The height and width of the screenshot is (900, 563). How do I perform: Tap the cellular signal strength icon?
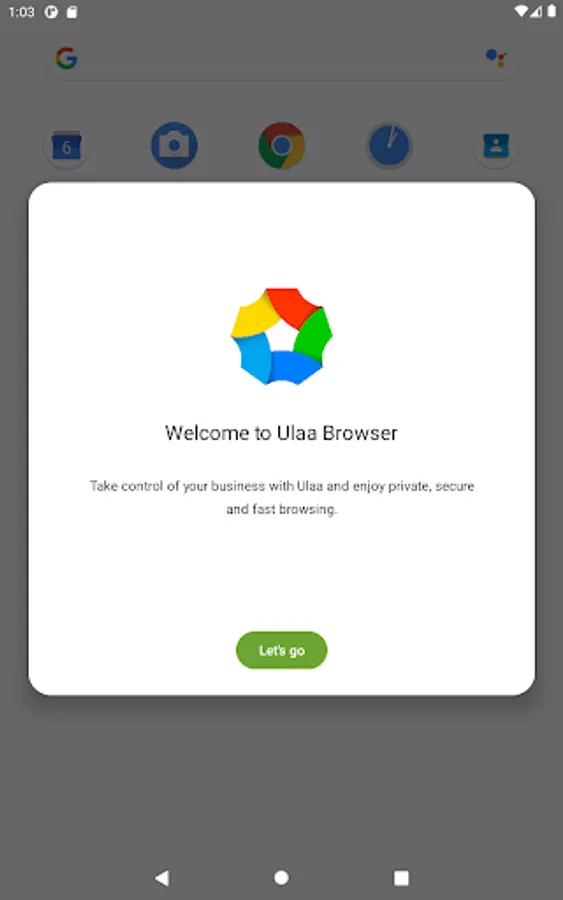click(536, 11)
